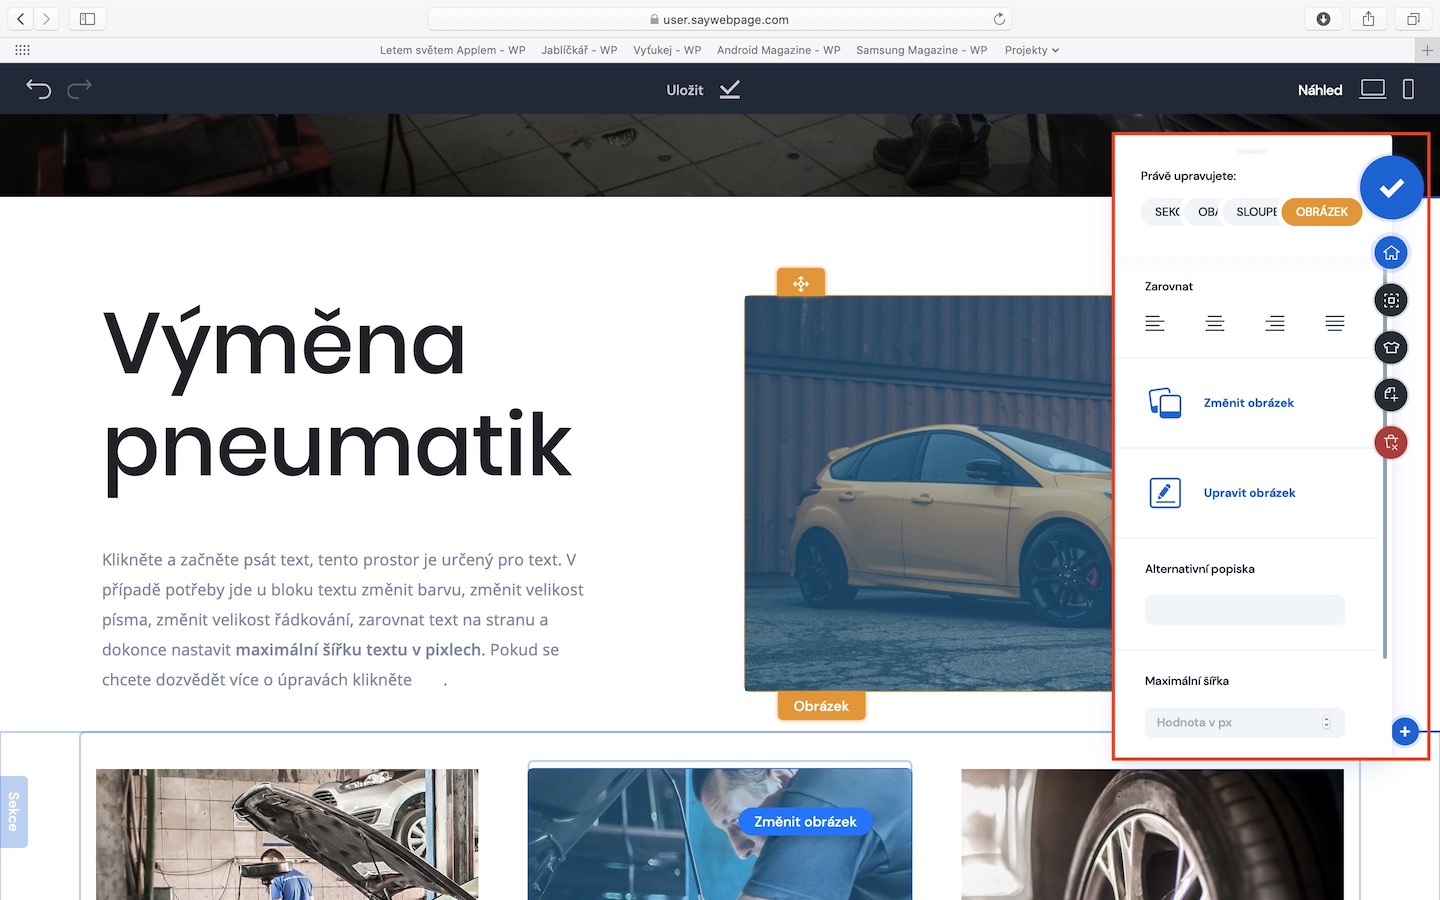Confirm edits with the blue checkmark button

coord(1391,187)
